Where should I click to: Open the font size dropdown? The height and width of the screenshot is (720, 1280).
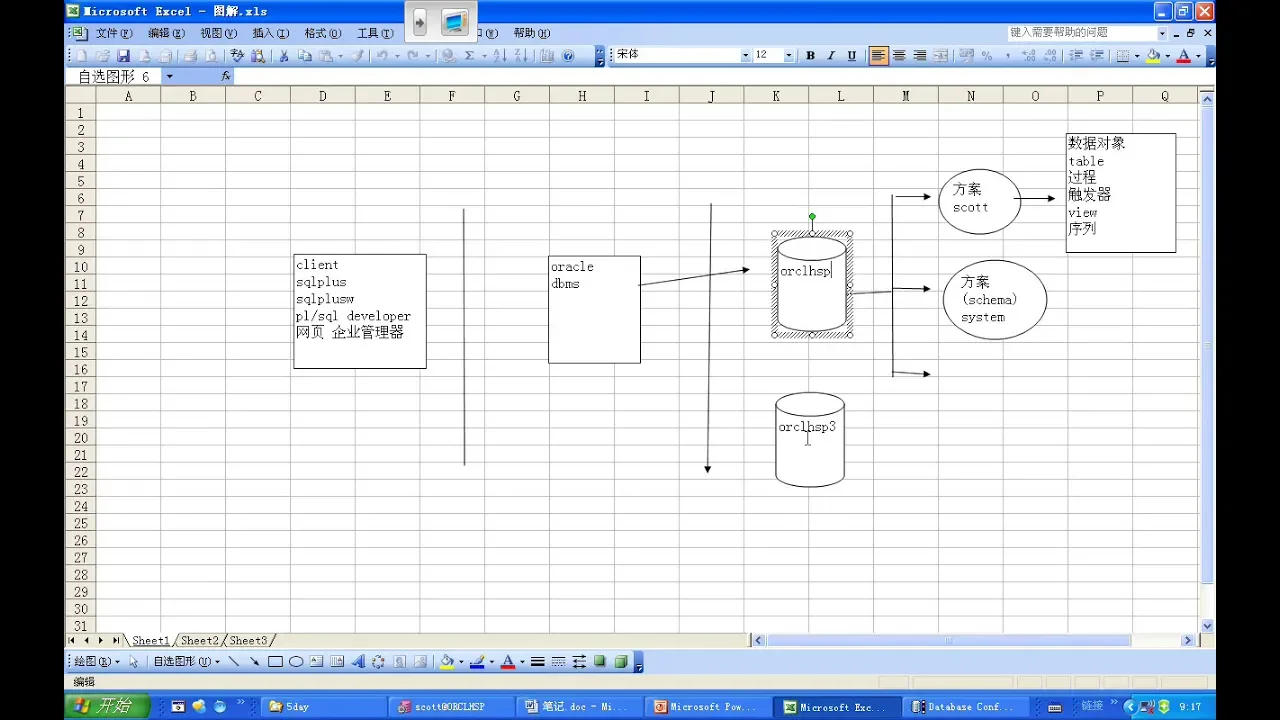coord(789,56)
